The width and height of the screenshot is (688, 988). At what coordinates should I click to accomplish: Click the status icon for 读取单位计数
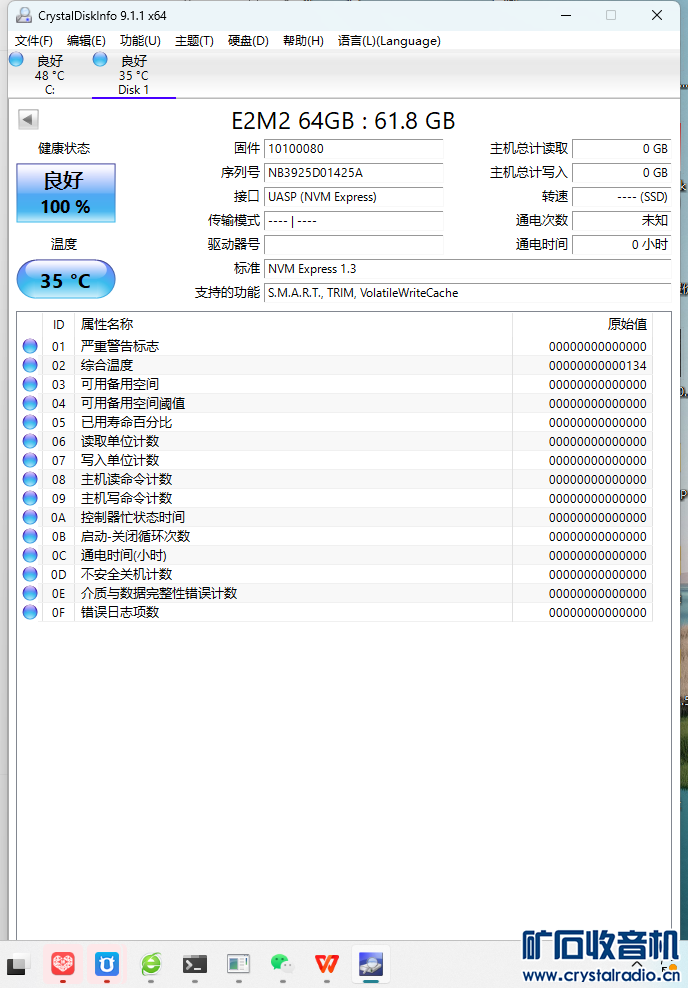(30, 441)
